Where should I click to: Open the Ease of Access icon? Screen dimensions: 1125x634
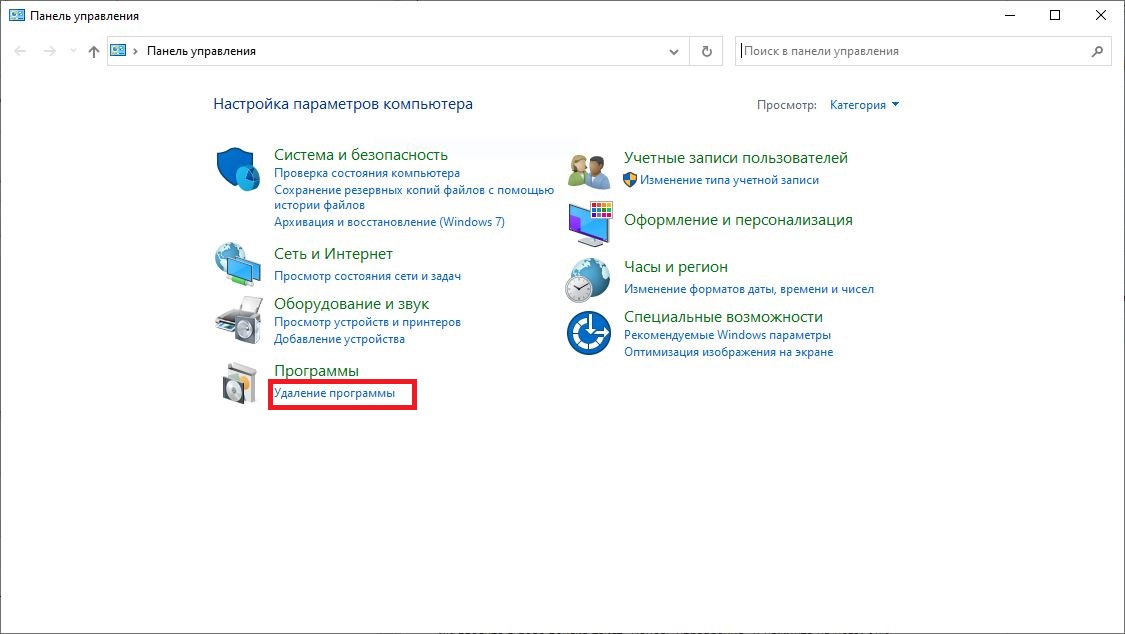click(x=589, y=333)
